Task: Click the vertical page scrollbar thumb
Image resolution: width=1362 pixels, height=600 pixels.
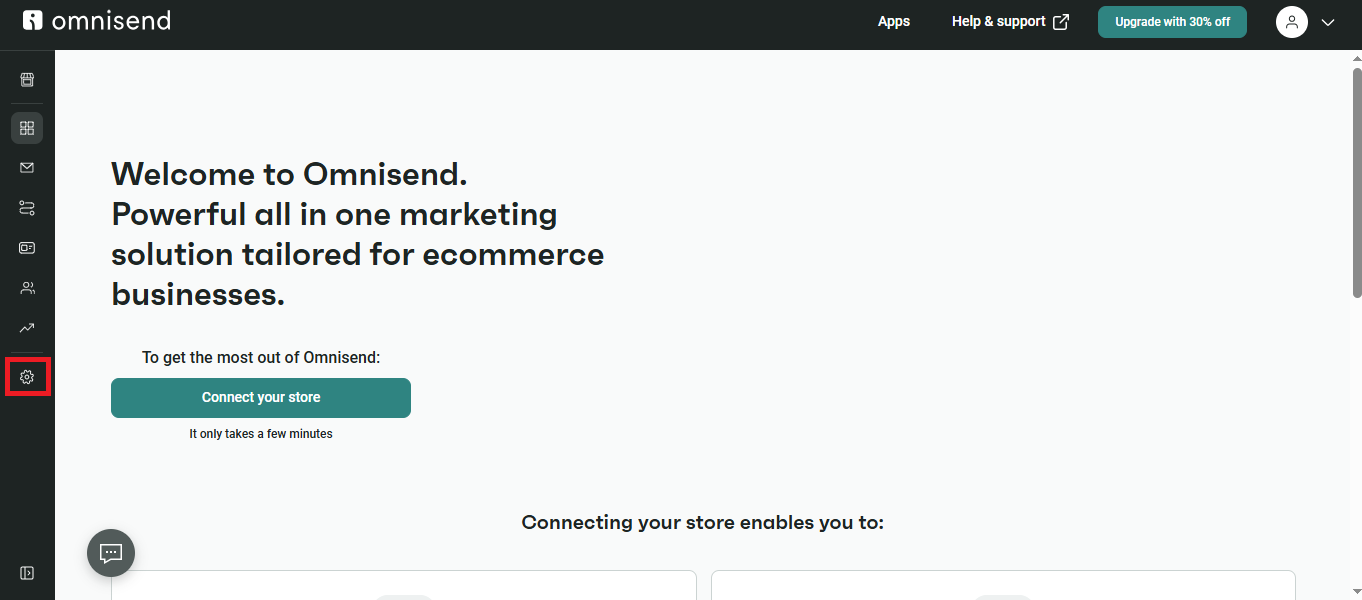Action: [1357, 182]
